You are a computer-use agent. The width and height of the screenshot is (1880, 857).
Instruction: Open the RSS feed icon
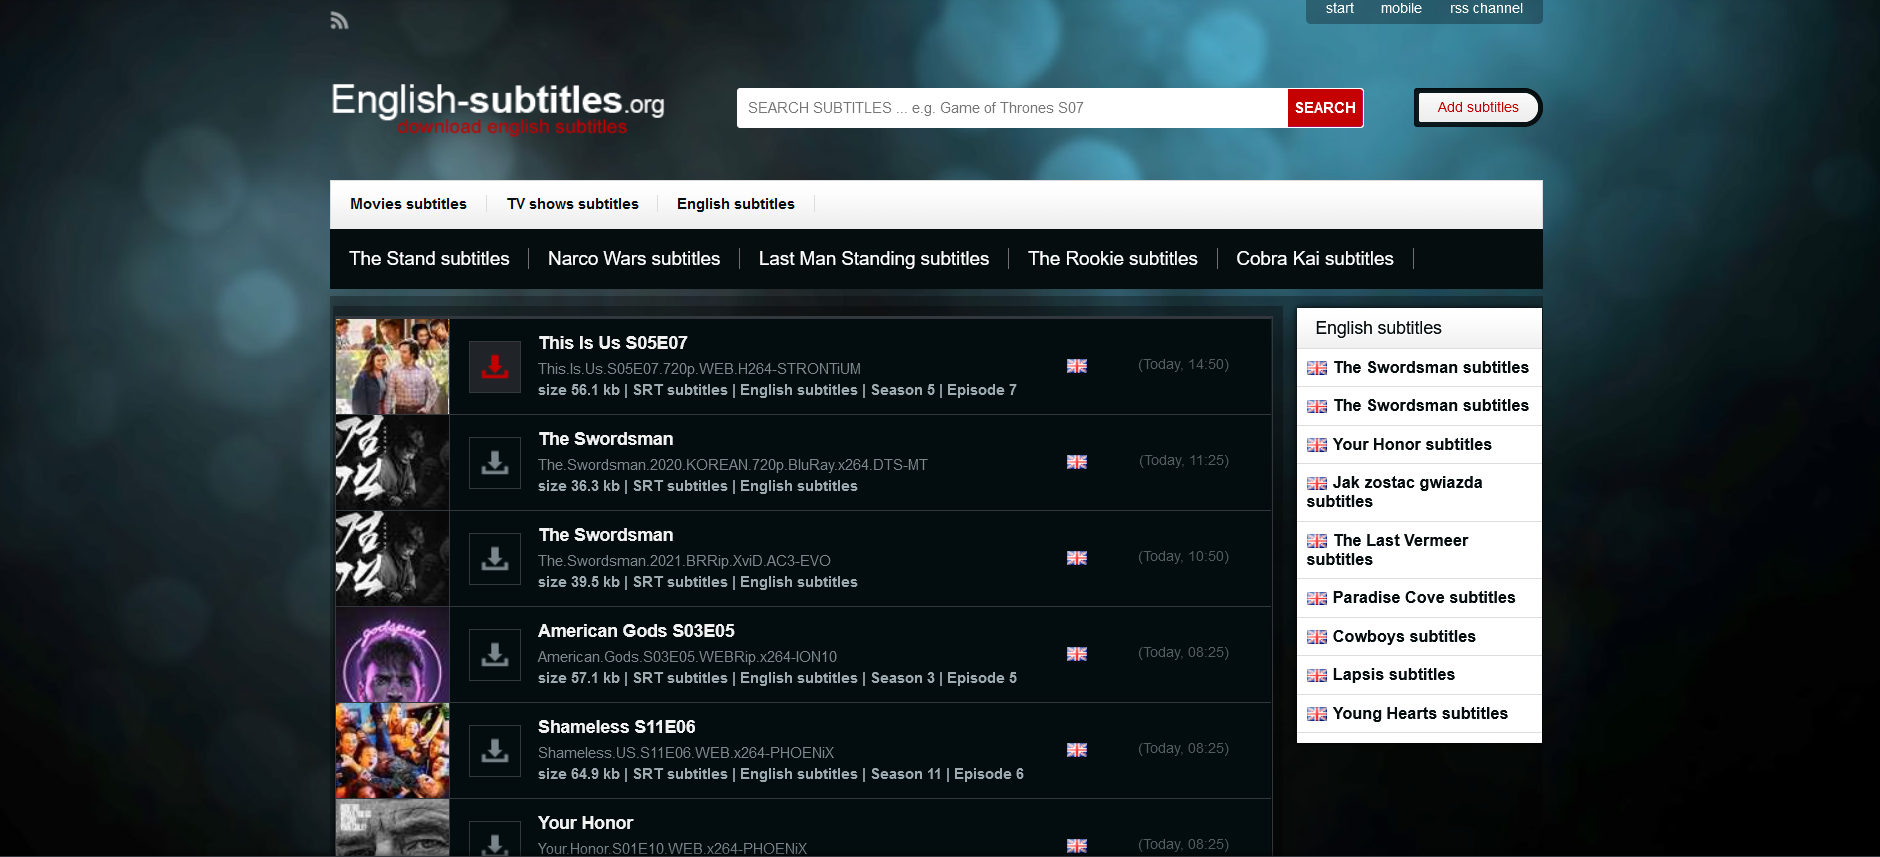(x=339, y=20)
